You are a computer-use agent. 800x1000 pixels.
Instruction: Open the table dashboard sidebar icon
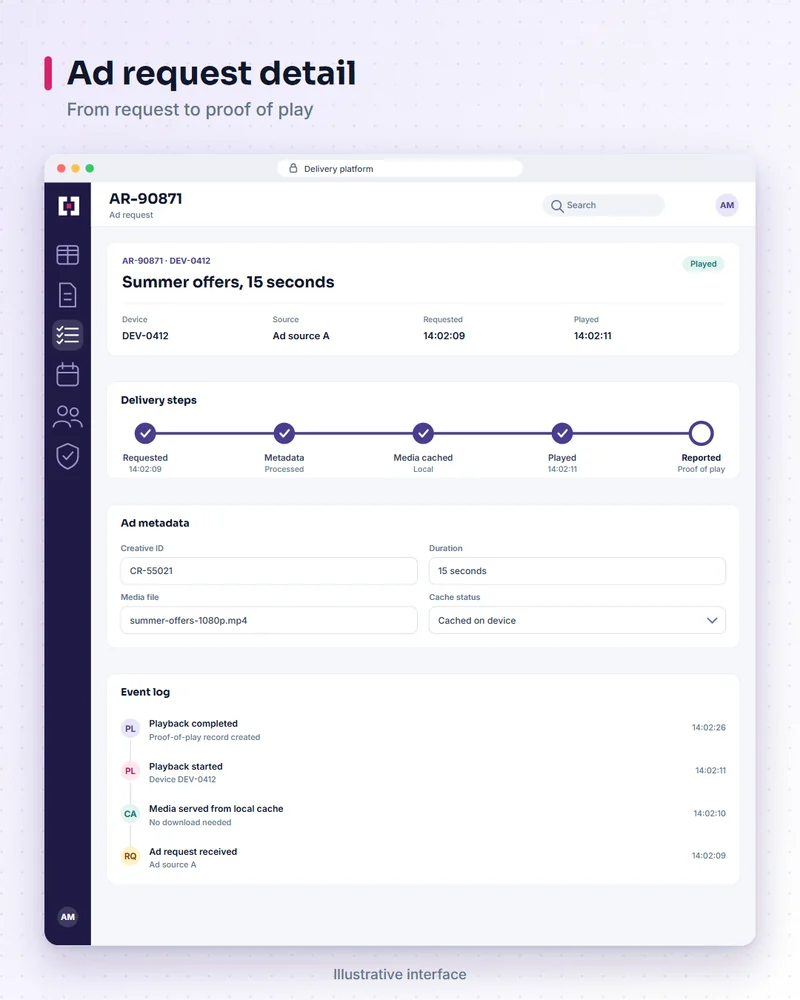(x=68, y=255)
